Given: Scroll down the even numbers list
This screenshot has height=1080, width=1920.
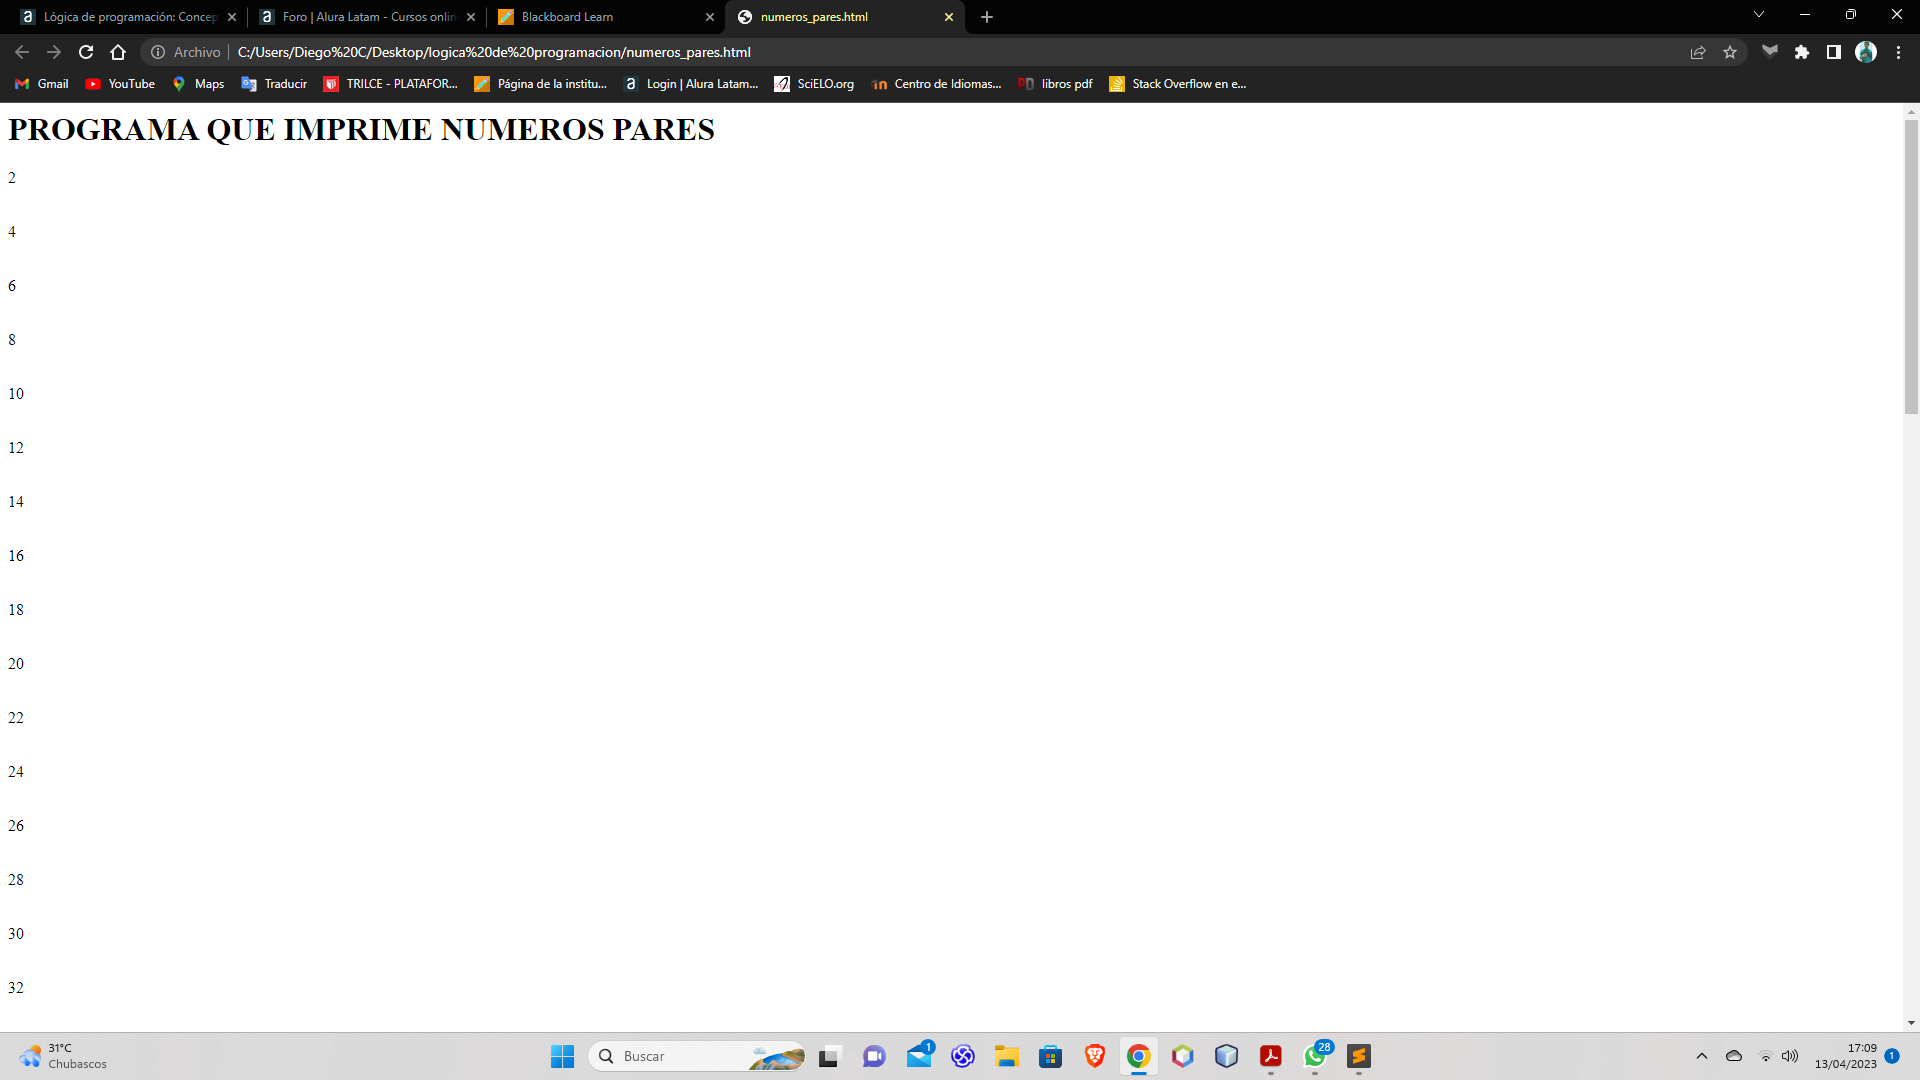Looking at the screenshot, I should point(1911,1025).
